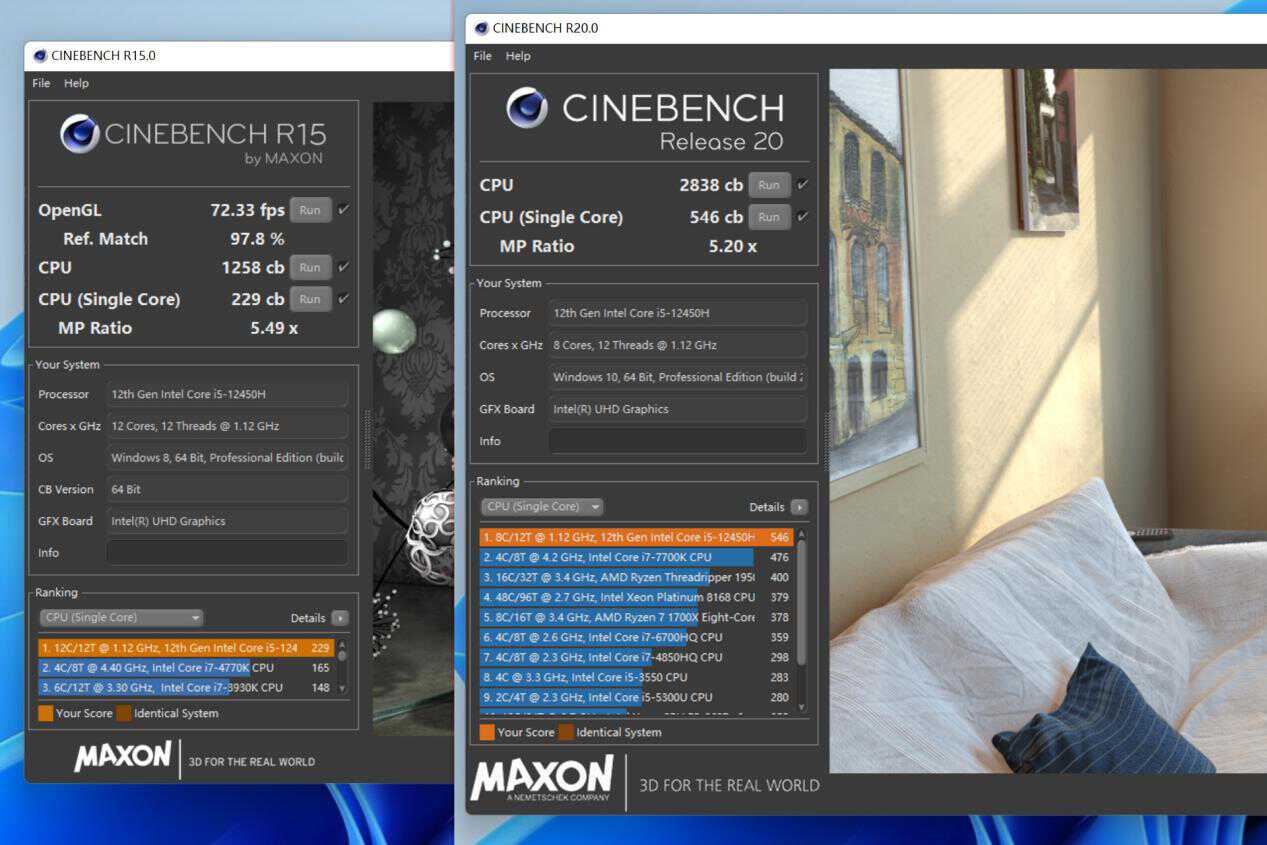Click the CB Version field in R15
Image resolution: width=1267 pixels, height=845 pixels.
[x=227, y=489]
